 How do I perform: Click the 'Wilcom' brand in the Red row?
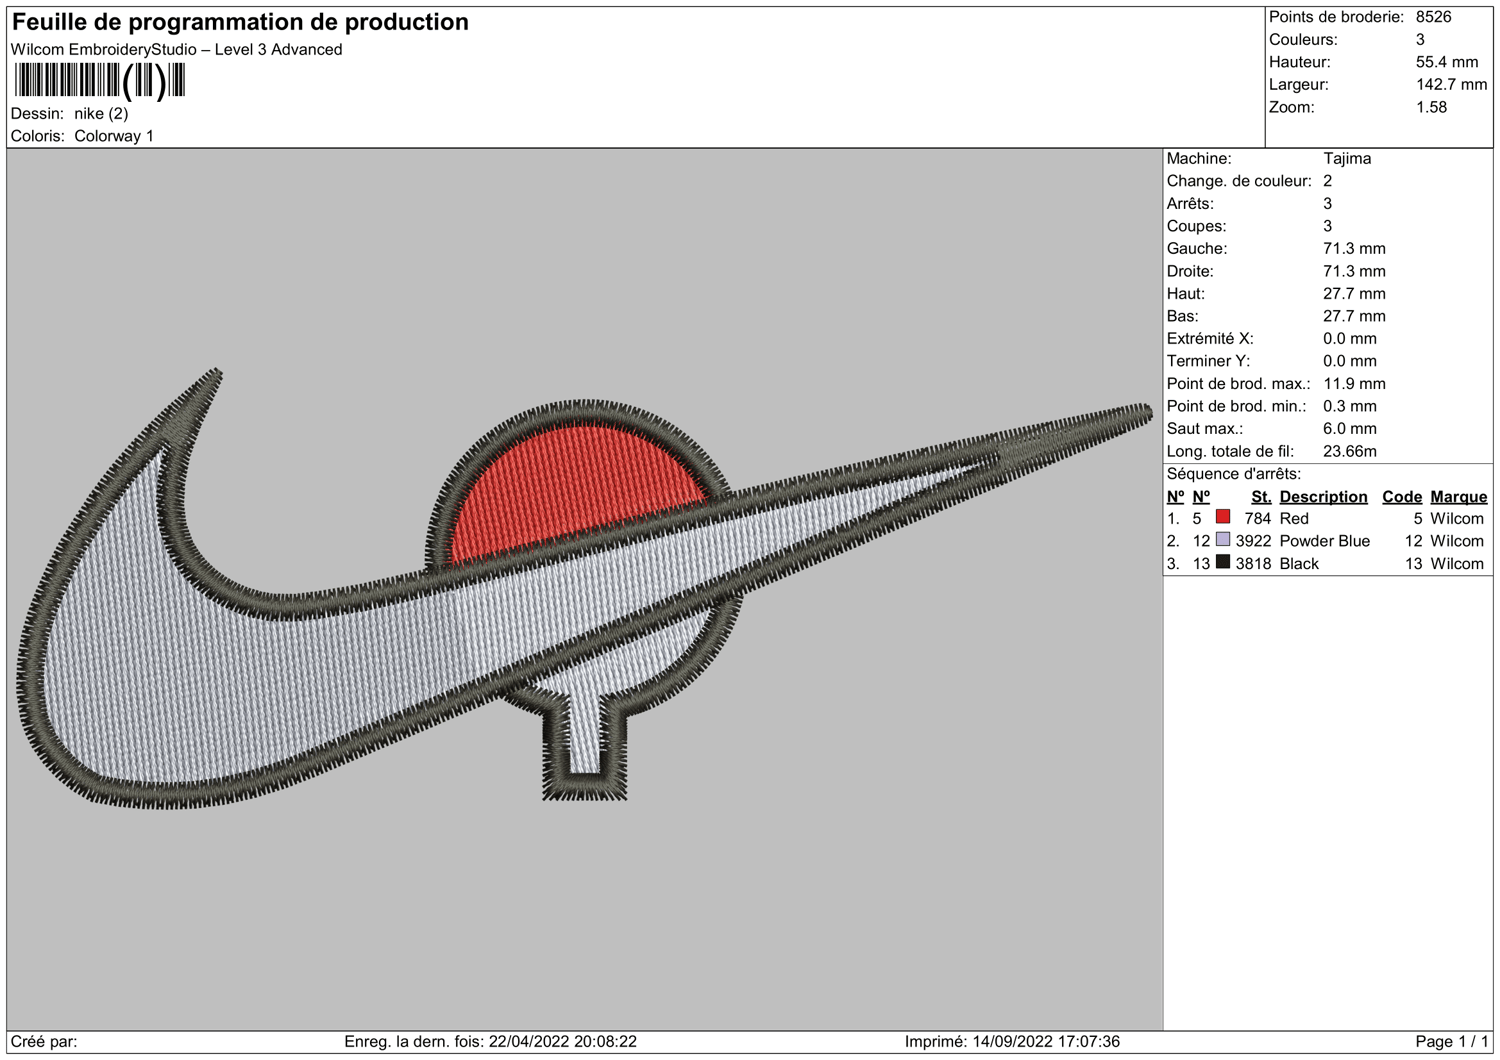pos(1457,518)
